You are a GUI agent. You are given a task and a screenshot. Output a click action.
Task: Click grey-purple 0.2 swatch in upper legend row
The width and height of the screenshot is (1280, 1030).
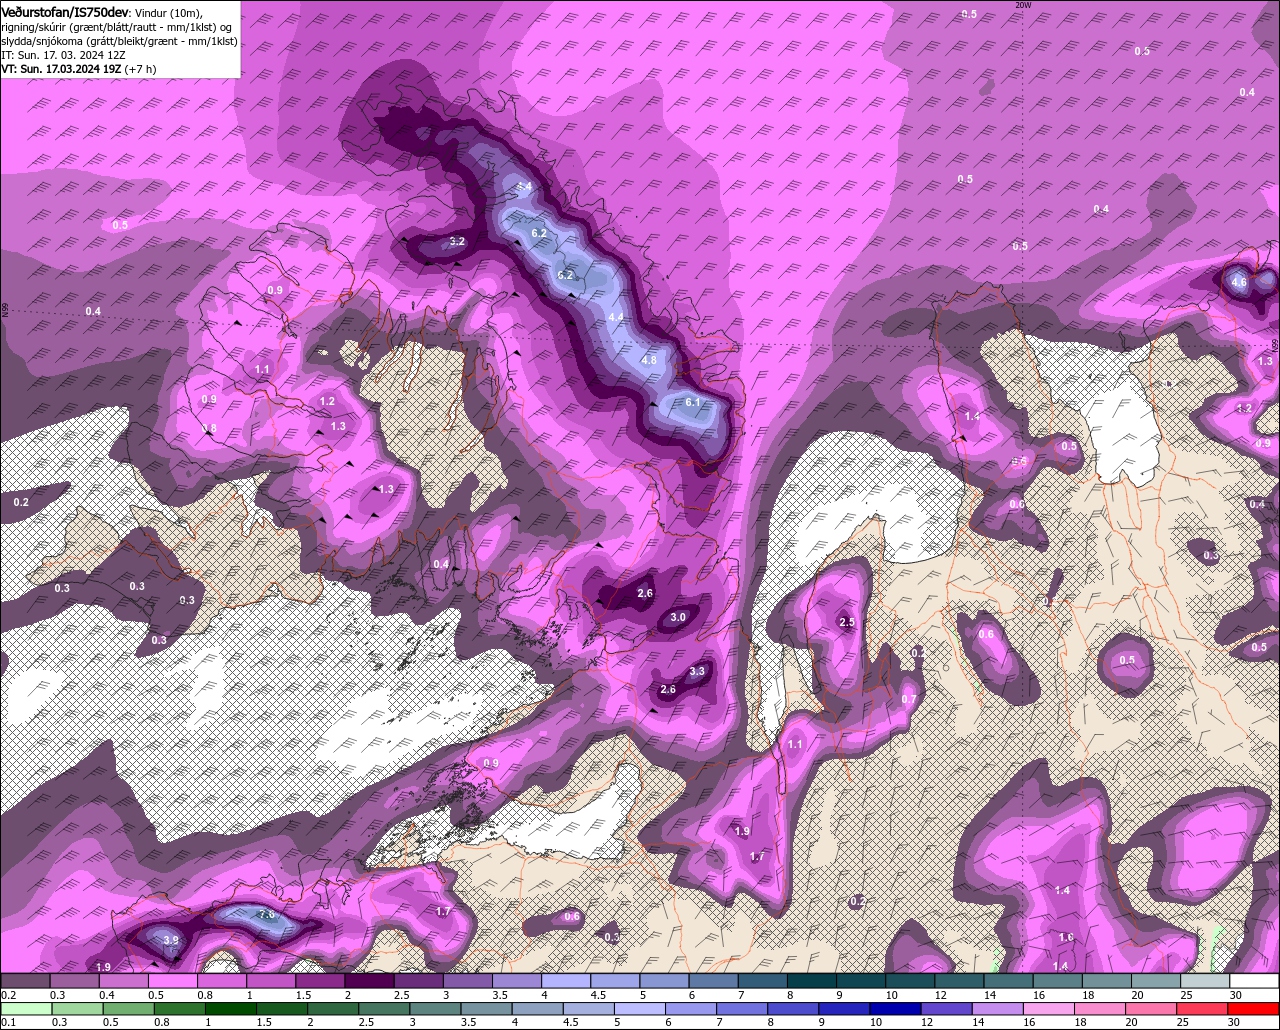point(25,981)
